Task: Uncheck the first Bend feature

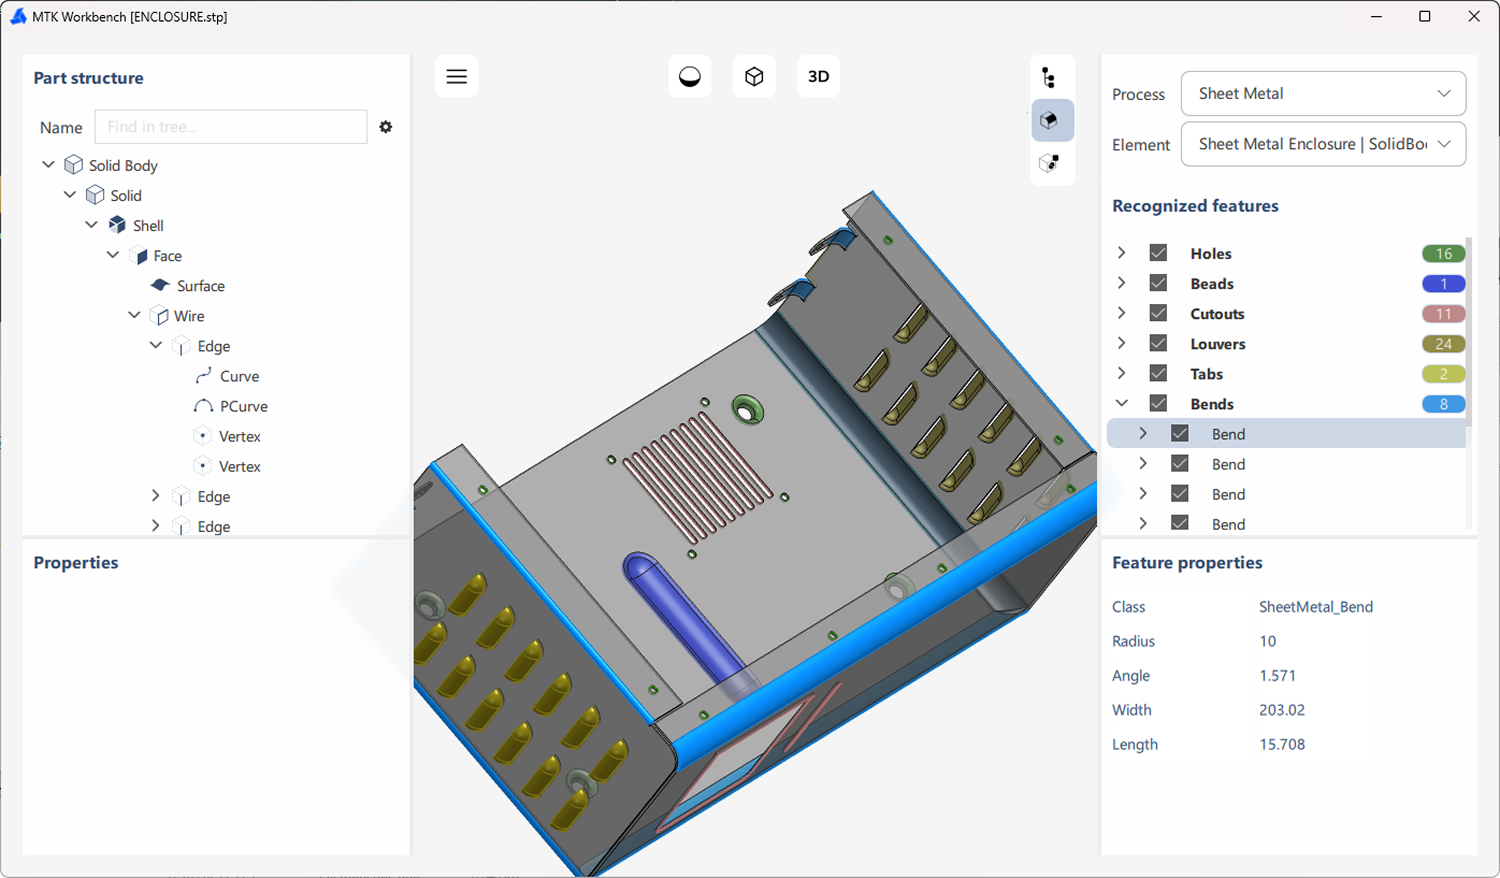Action: click(1180, 433)
